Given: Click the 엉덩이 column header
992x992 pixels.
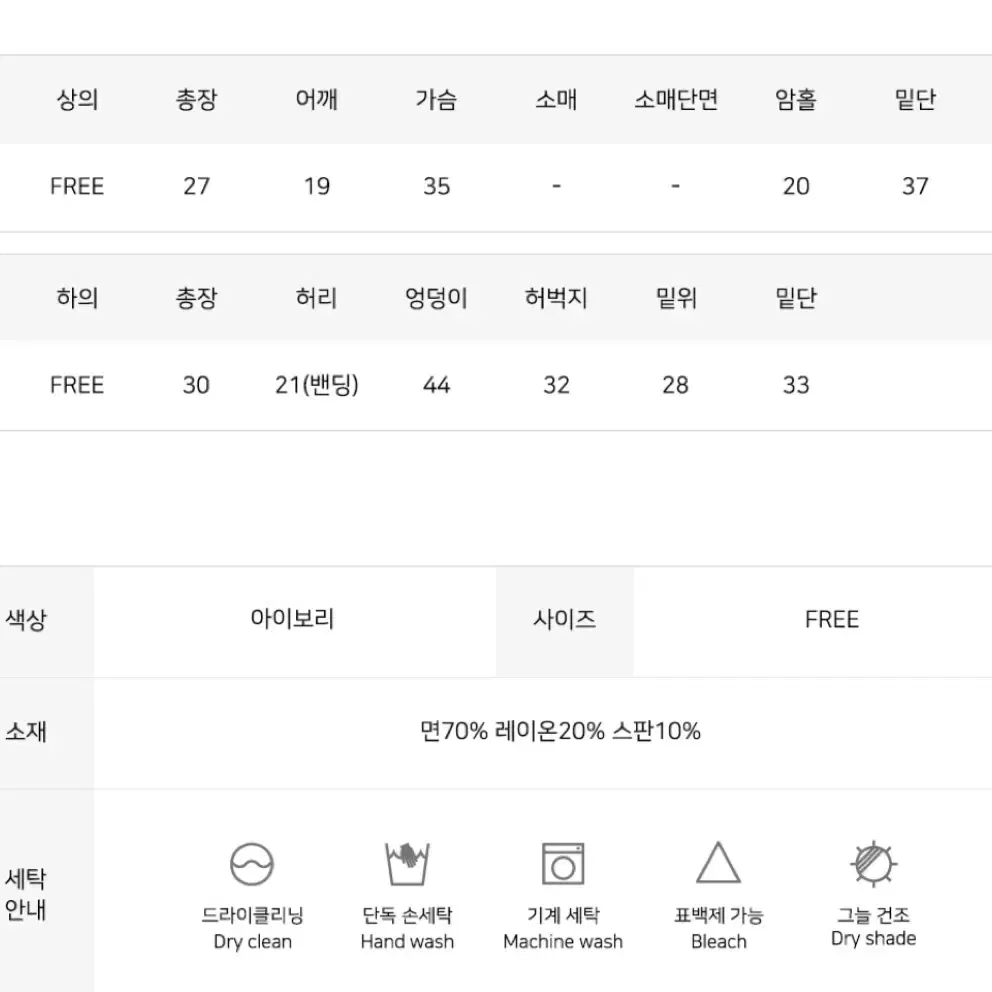Looking at the screenshot, I should coord(436,297).
